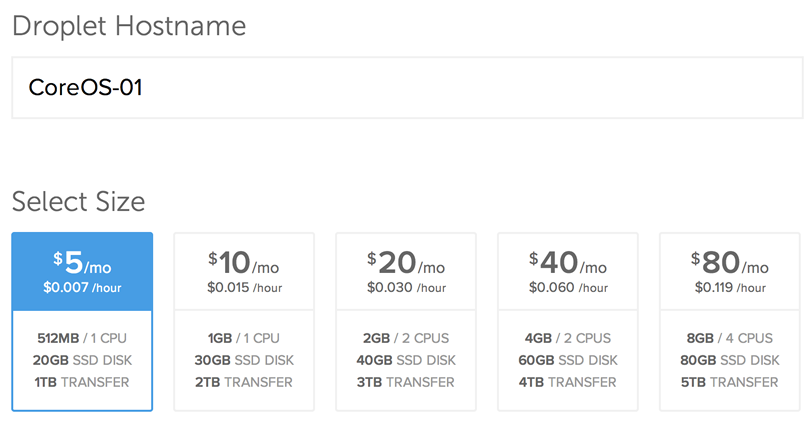Select the $40/mo droplet plan

(568, 264)
